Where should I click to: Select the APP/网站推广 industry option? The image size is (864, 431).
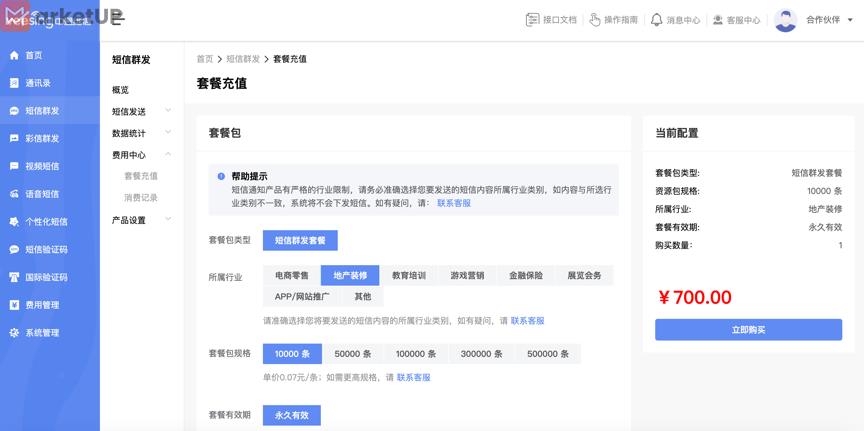pyautogui.click(x=302, y=297)
